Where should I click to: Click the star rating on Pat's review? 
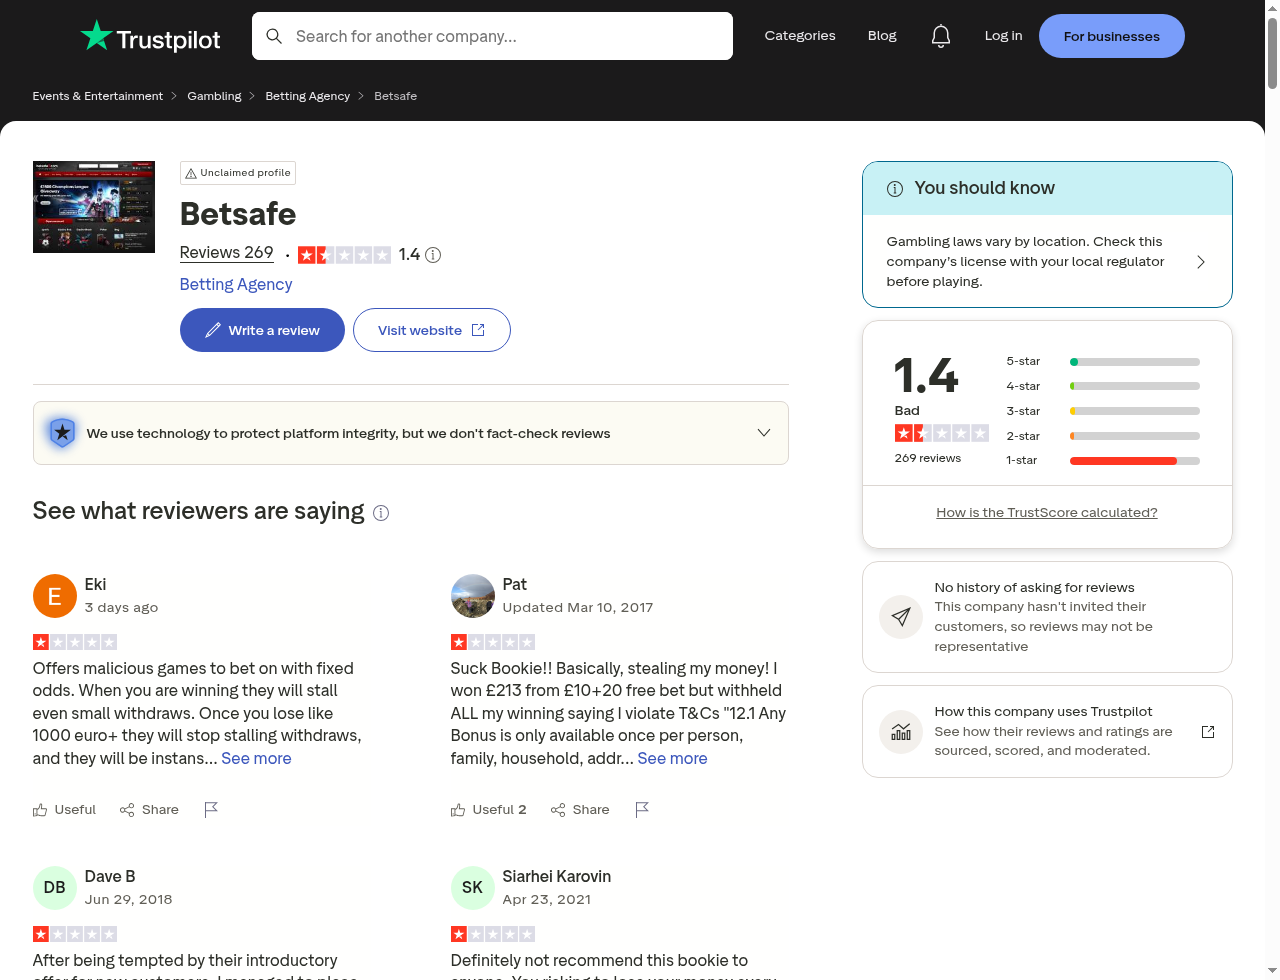coord(493,642)
